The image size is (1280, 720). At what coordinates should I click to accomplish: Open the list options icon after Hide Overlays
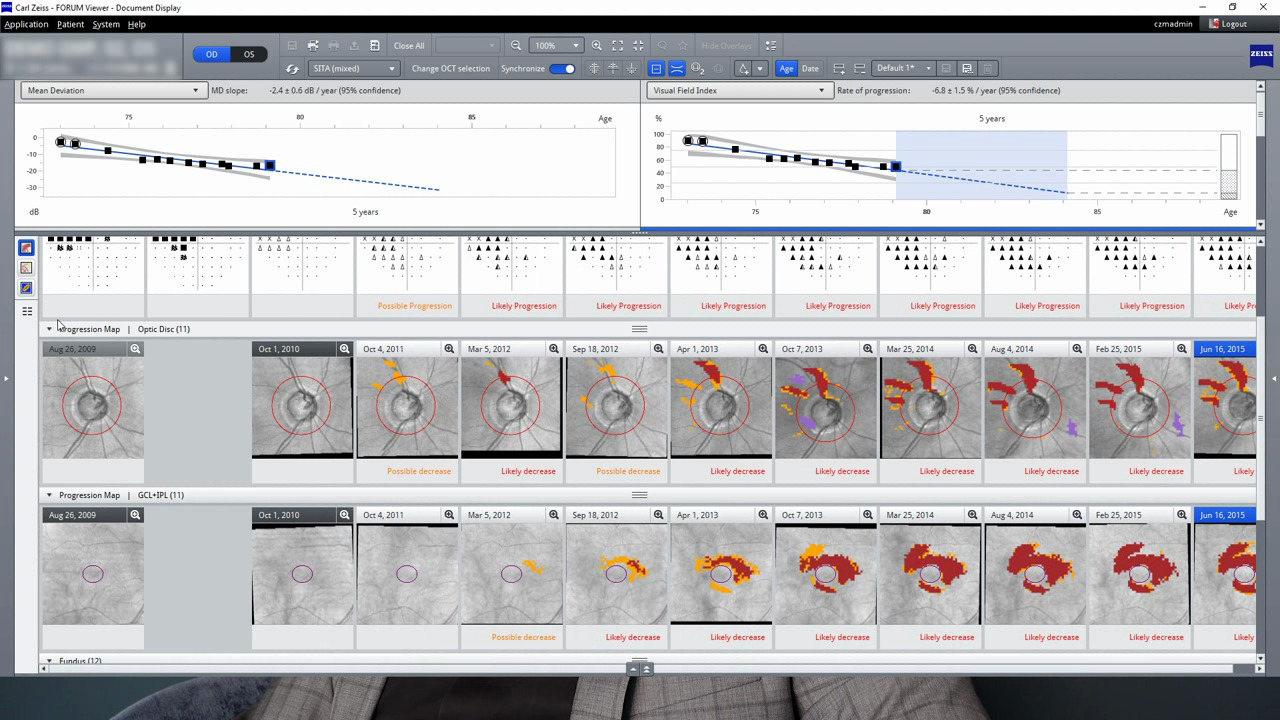click(x=770, y=46)
